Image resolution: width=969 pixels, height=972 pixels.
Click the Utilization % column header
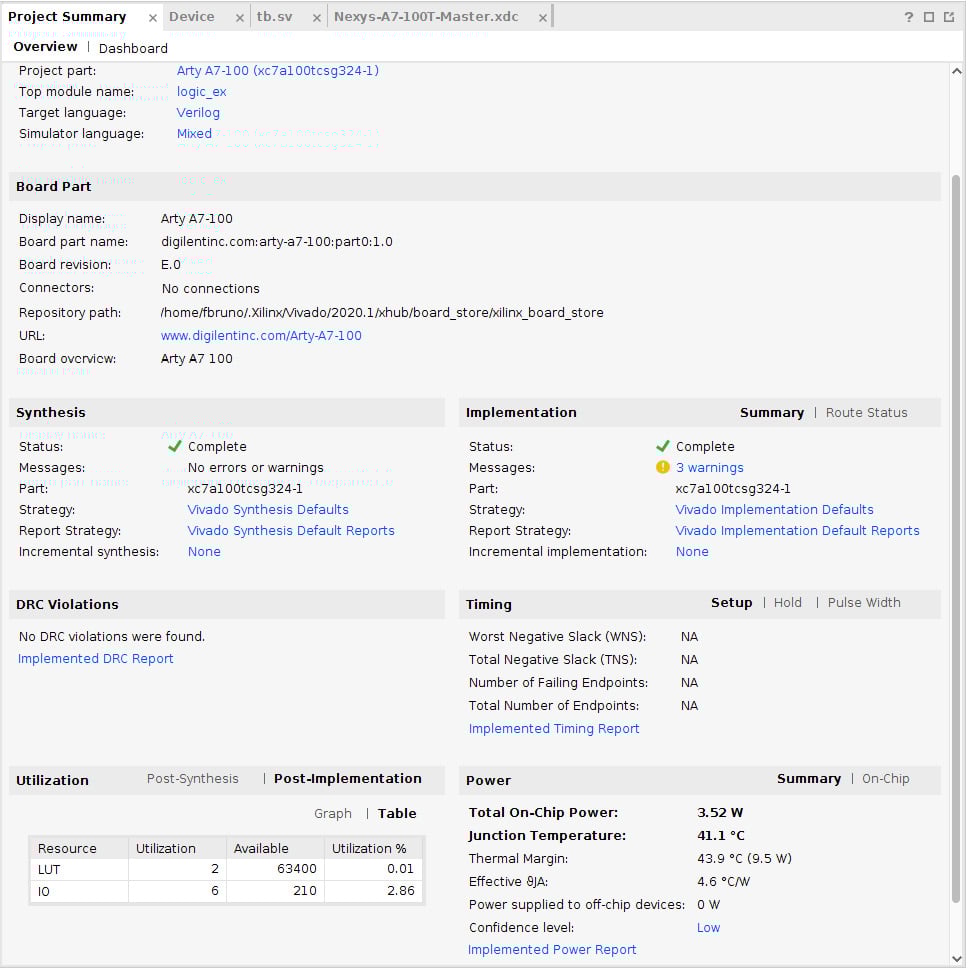pos(374,849)
